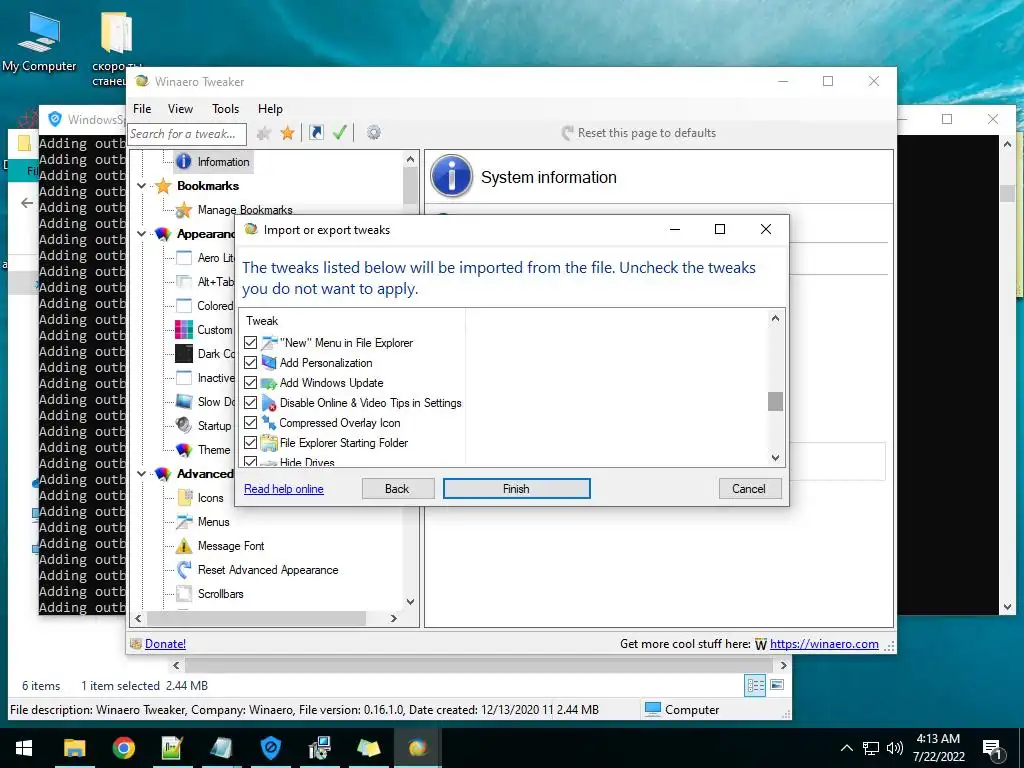Click the Bookmarks star category icon
This screenshot has width=1024, height=768.
point(163,186)
